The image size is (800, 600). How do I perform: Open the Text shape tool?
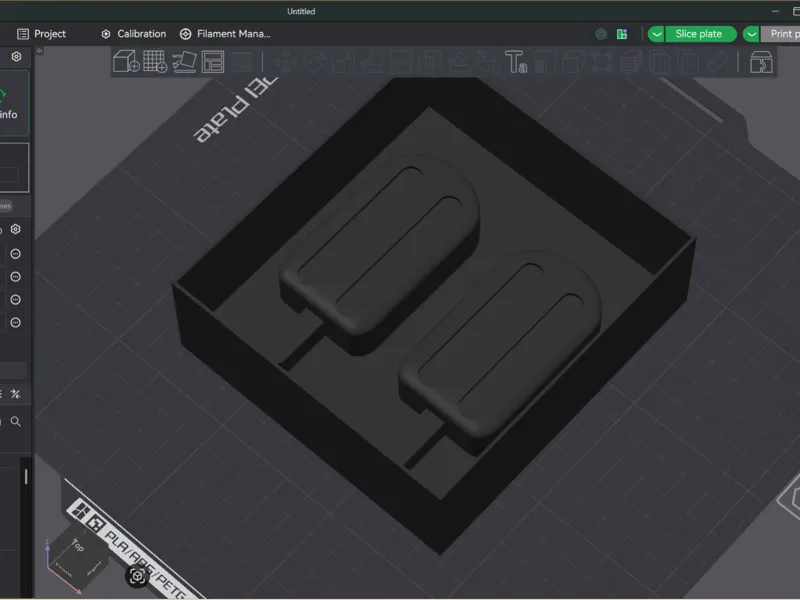pos(515,62)
